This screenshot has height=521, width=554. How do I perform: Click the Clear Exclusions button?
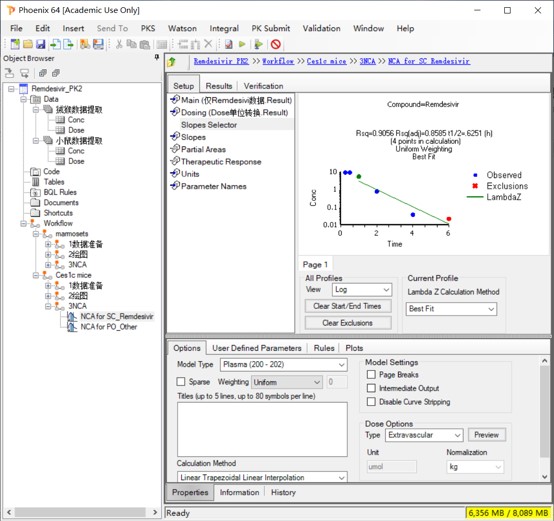(x=348, y=323)
